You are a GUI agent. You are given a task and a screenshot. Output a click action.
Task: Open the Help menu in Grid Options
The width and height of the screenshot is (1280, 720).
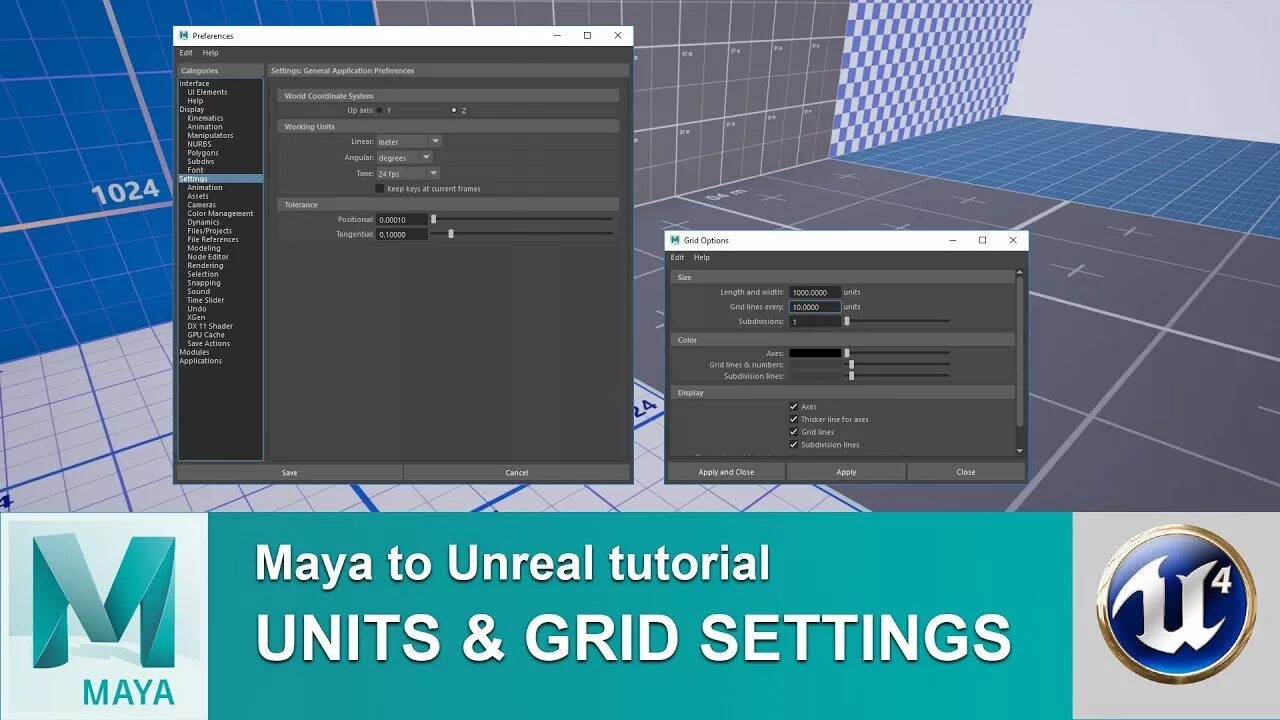point(702,257)
